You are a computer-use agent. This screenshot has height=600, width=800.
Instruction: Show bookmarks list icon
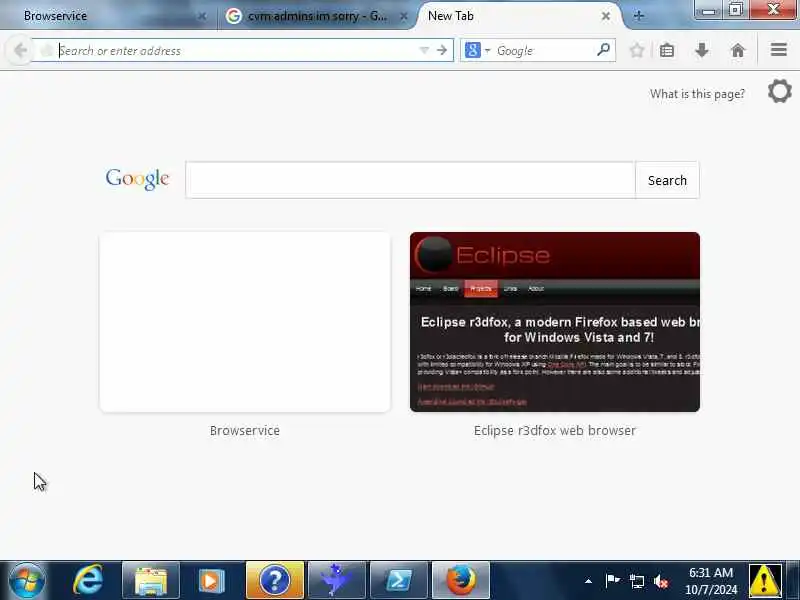point(667,50)
